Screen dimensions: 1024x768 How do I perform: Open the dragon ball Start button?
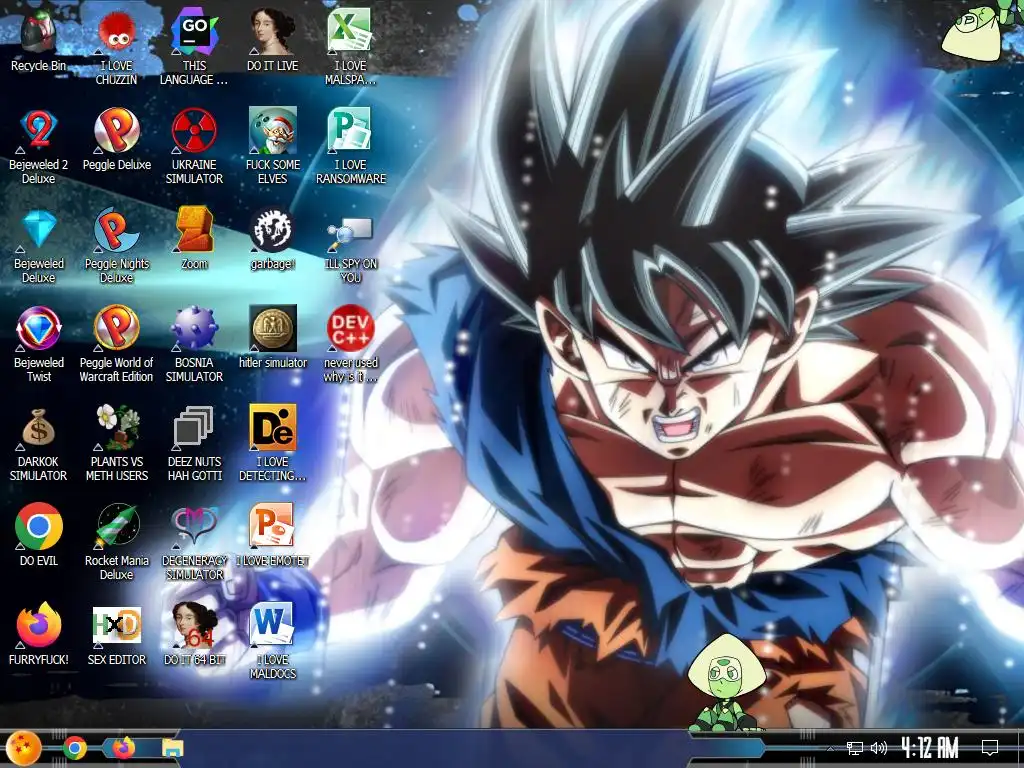24,748
